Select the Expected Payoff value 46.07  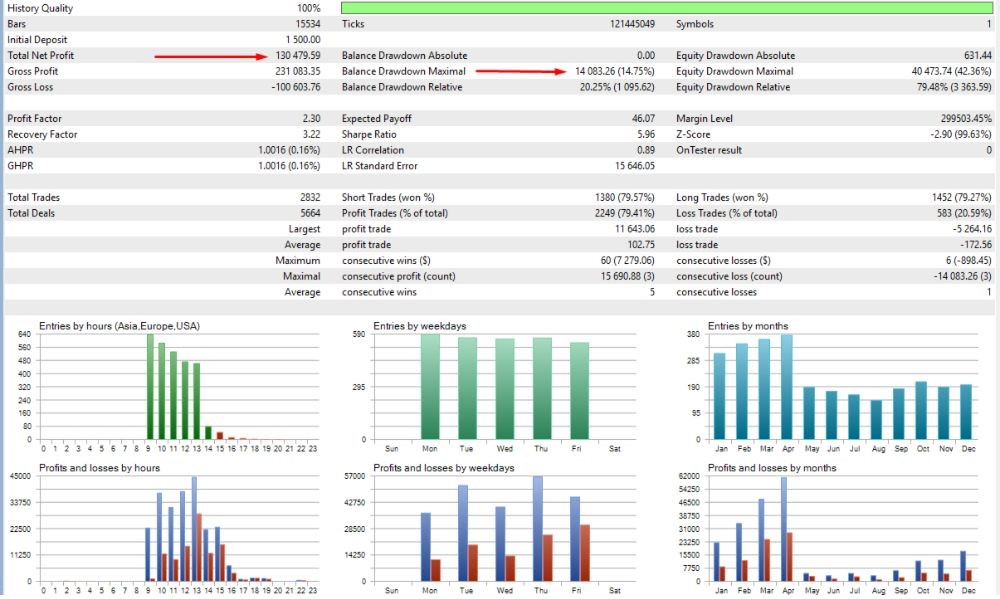[x=643, y=119]
